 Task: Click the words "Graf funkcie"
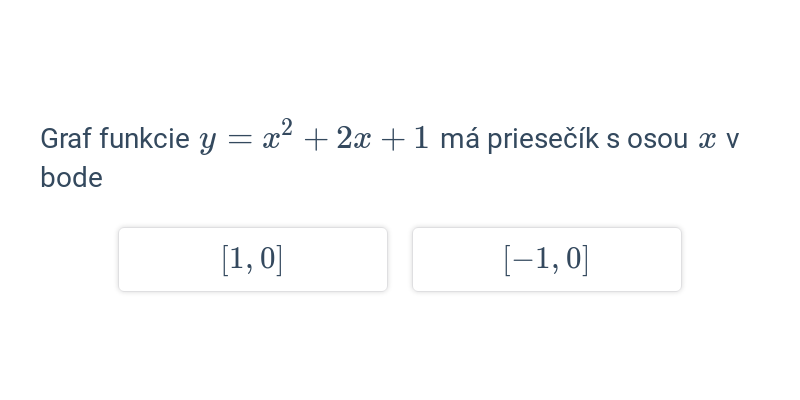click(x=115, y=139)
